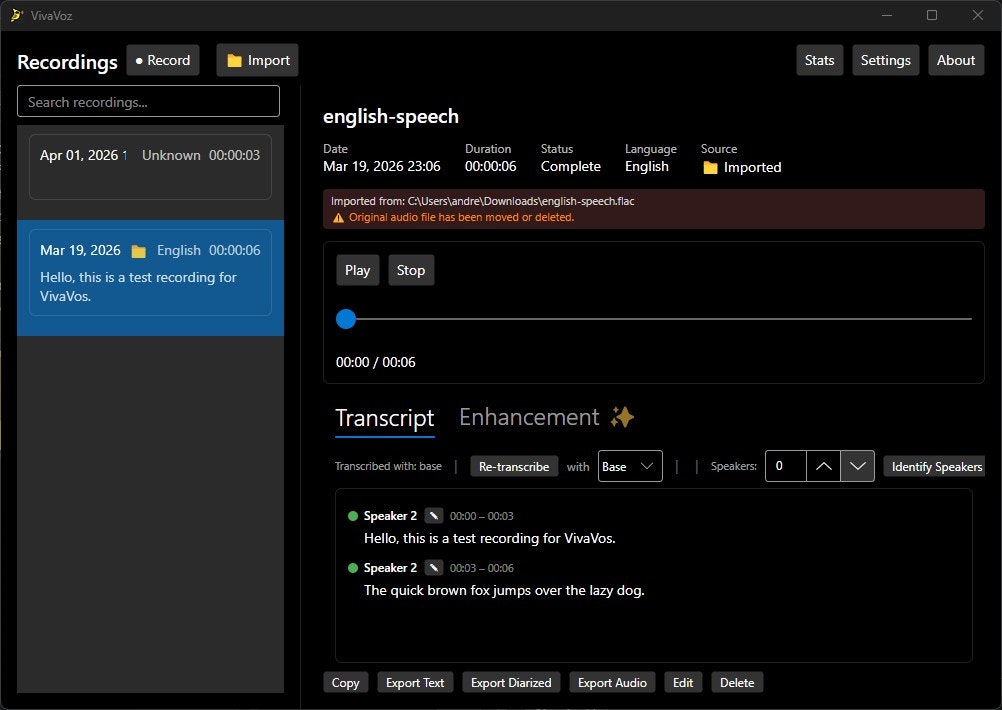Click the Recordings heading
This screenshot has width=1002, height=710.
[67, 62]
